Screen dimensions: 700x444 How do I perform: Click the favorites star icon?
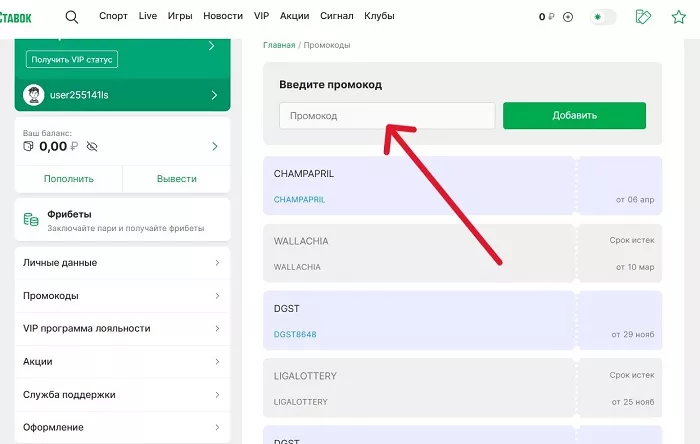pyautogui.click(x=681, y=17)
